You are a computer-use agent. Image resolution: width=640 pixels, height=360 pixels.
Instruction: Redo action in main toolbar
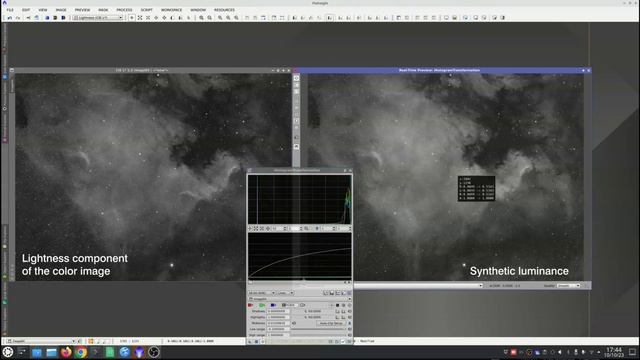click(x=18, y=18)
